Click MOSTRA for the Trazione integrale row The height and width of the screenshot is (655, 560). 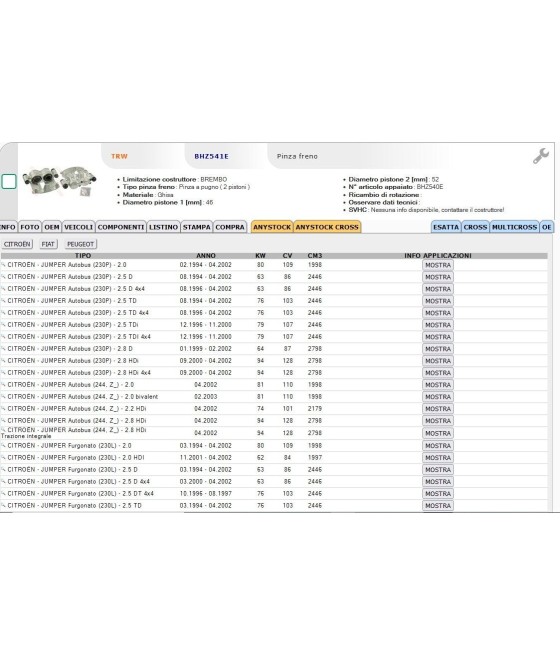pyautogui.click(x=438, y=434)
